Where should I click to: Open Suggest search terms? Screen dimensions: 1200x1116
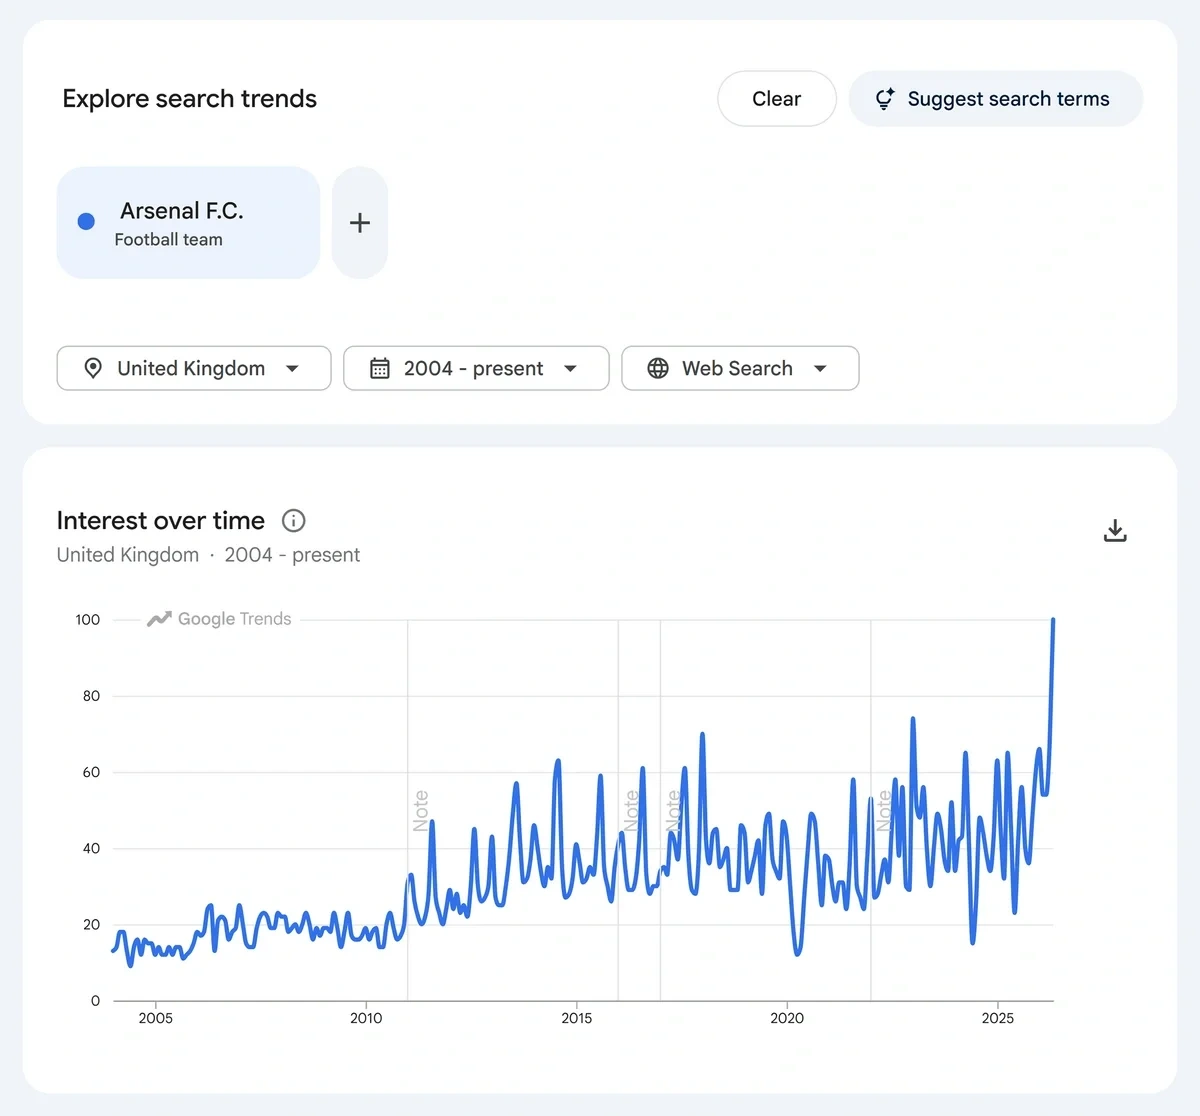[996, 99]
